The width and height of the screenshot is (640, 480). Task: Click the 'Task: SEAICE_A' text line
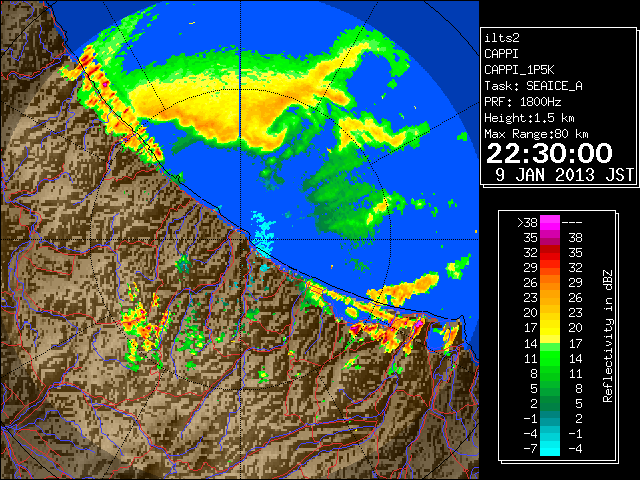coord(533,86)
